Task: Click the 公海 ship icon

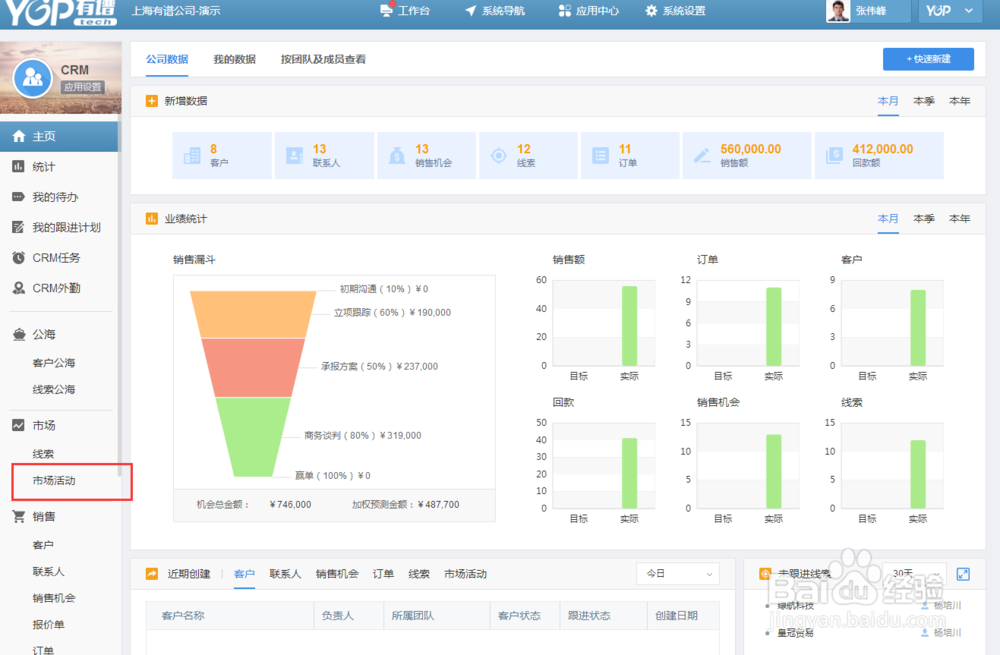Action: pos(18,334)
